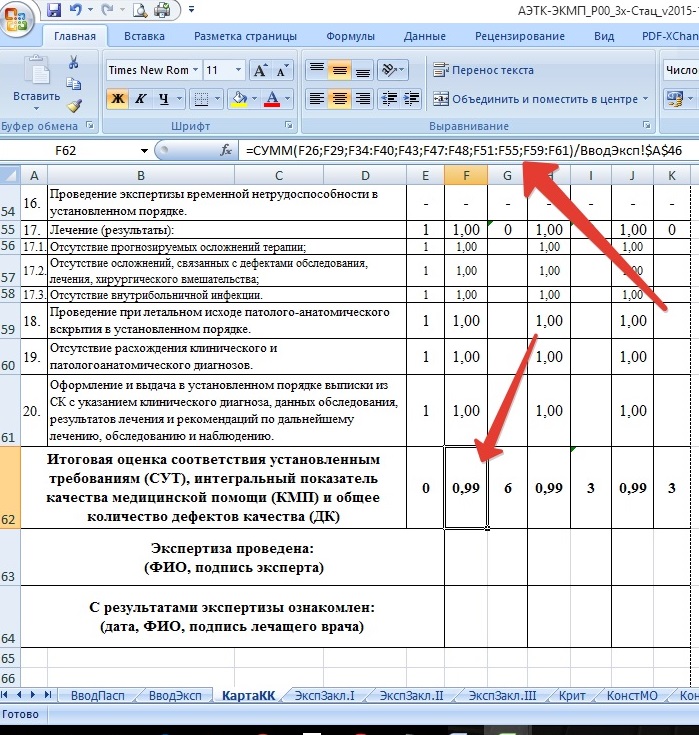Viewport: 699px width, 735px height.
Task: Apply the yellow fill color bucket
Action: click(x=240, y=99)
